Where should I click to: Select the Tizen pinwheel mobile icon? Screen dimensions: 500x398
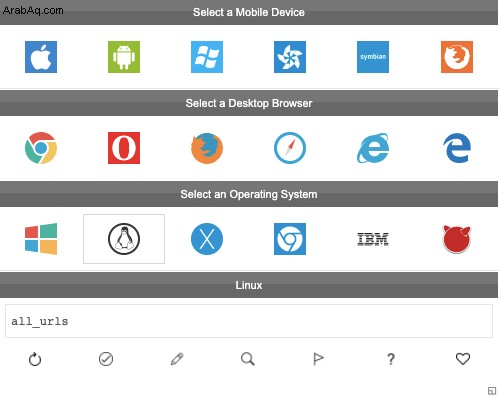tap(290, 57)
